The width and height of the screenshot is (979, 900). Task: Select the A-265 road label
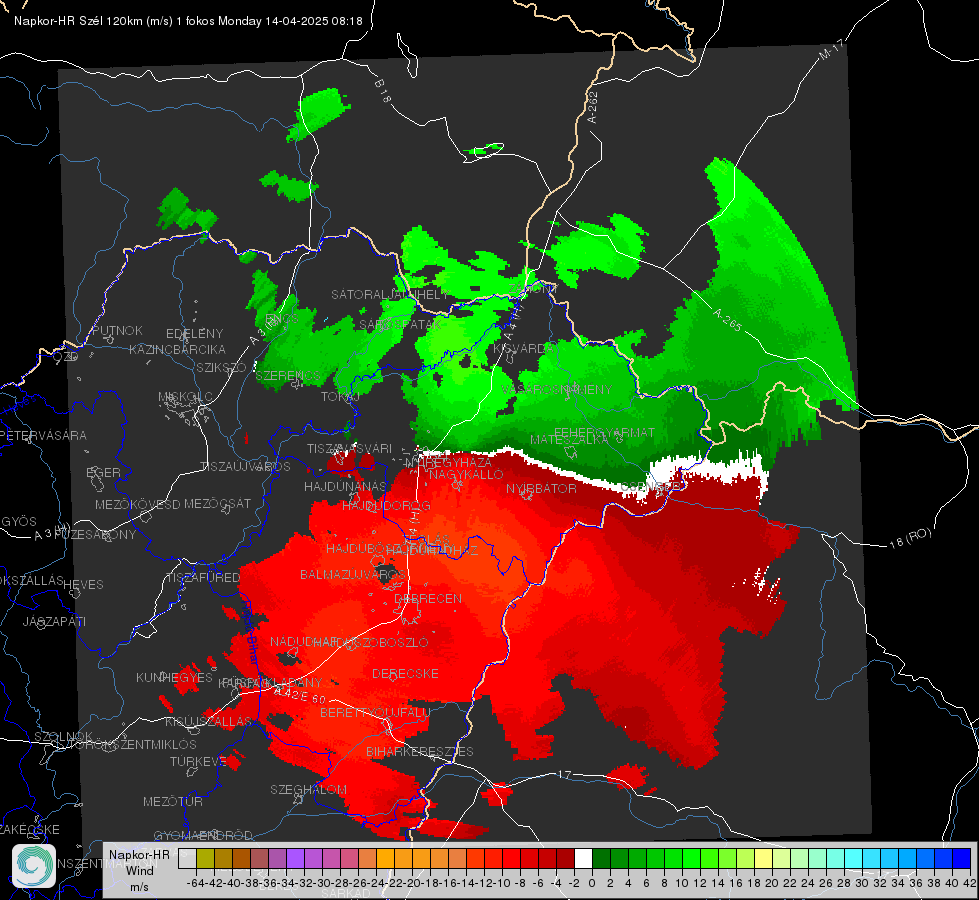click(x=727, y=320)
